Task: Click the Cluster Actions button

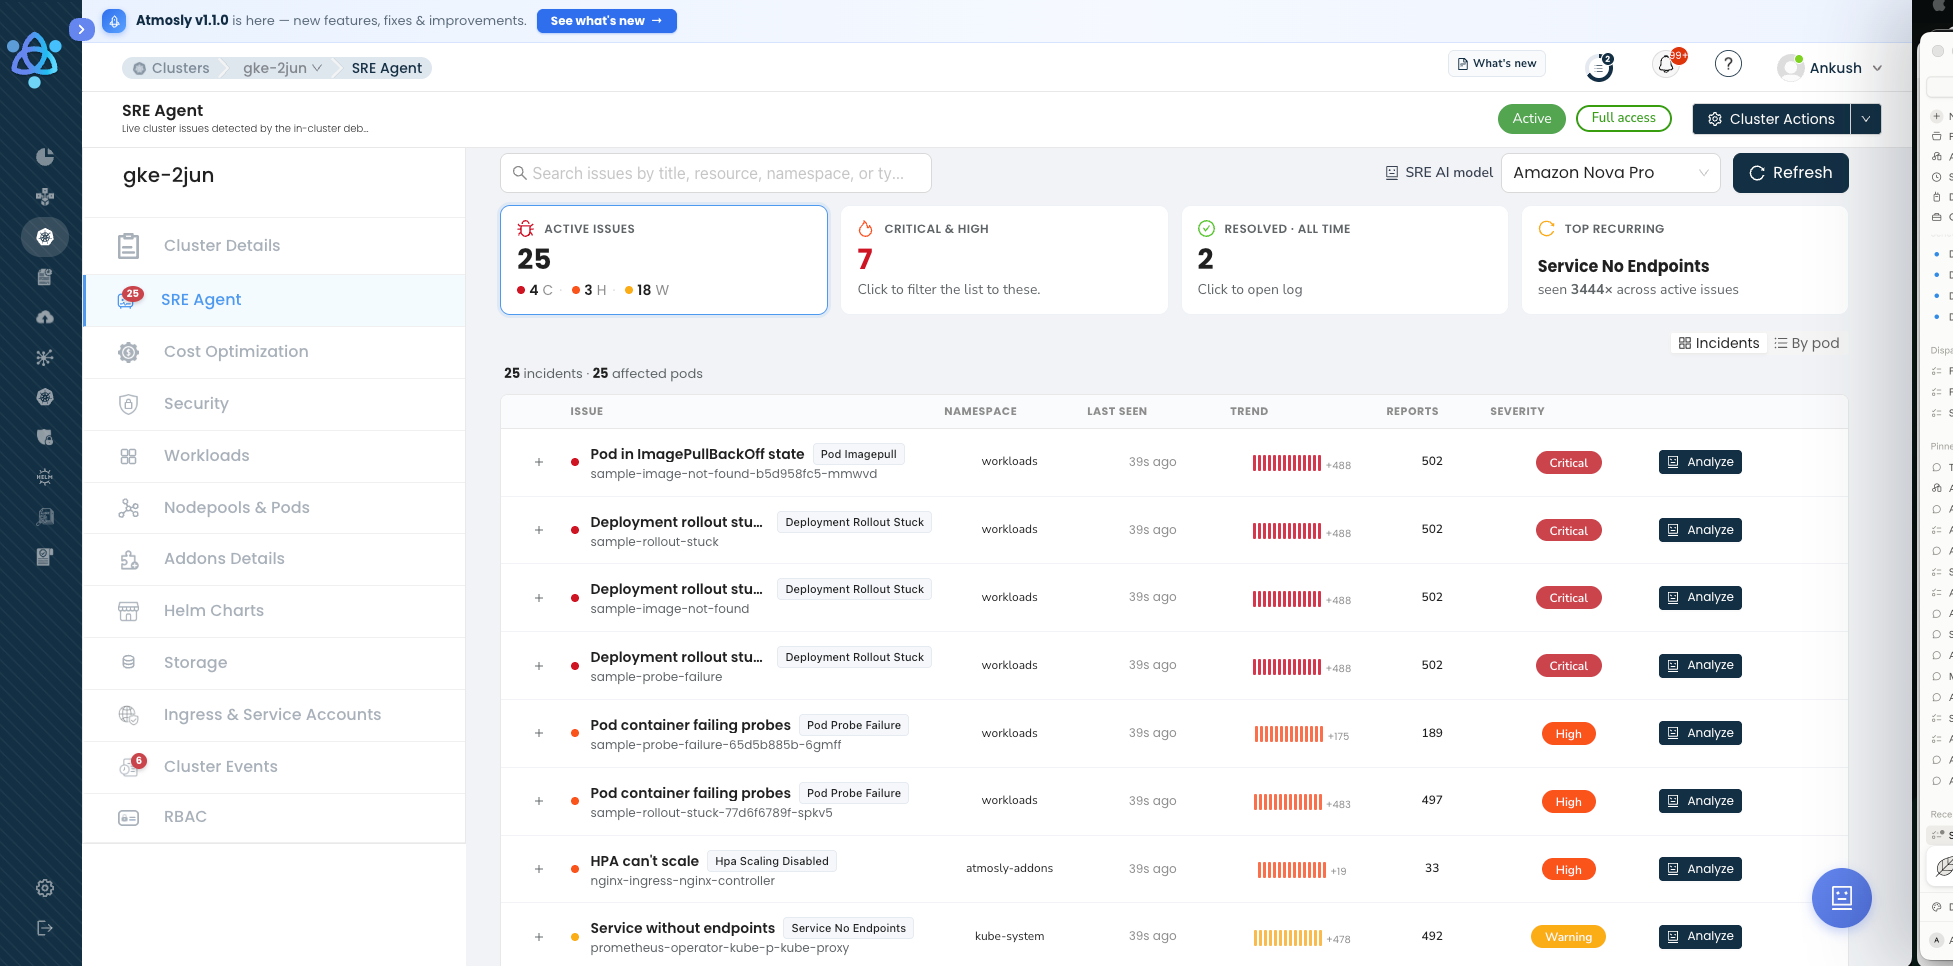Action: point(1771,119)
